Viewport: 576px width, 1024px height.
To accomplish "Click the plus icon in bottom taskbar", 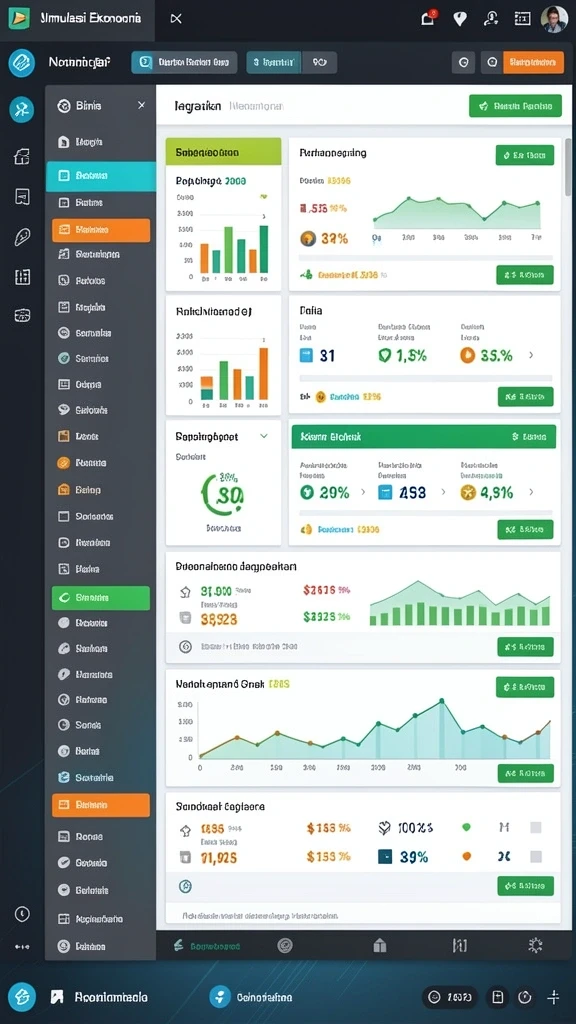I will (x=553, y=997).
